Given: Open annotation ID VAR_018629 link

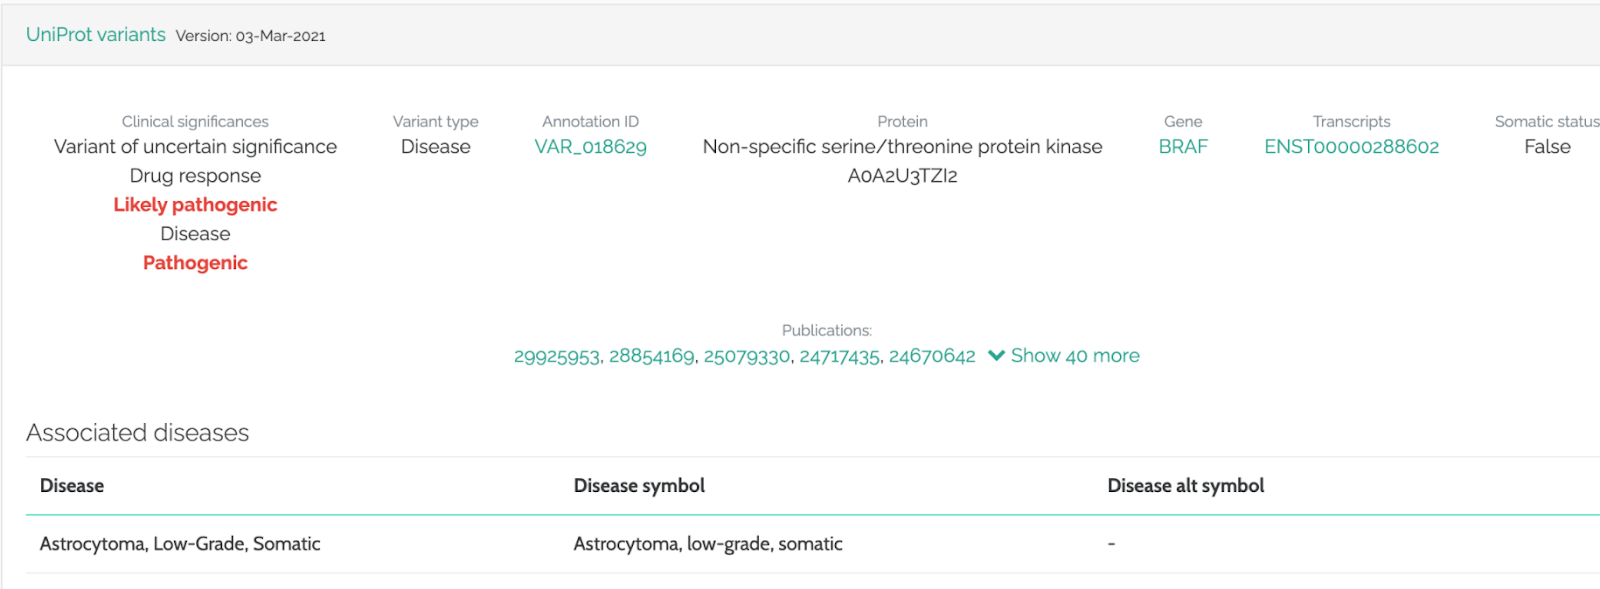Looking at the screenshot, I should click(590, 147).
